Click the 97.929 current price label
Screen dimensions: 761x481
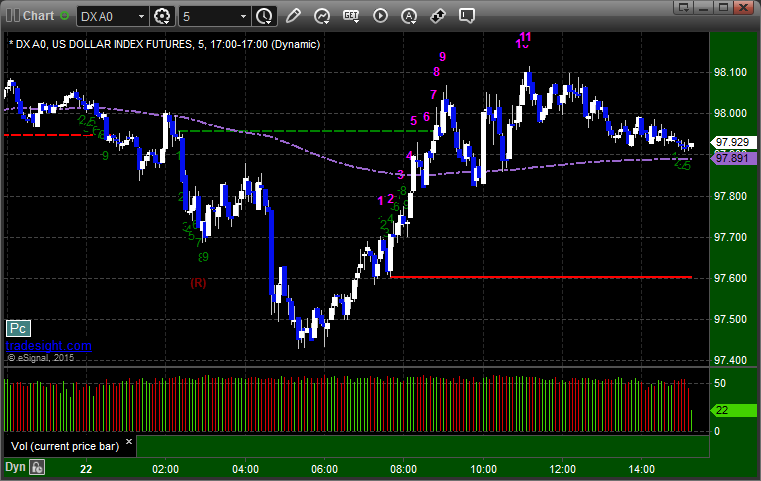[x=733, y=142]
